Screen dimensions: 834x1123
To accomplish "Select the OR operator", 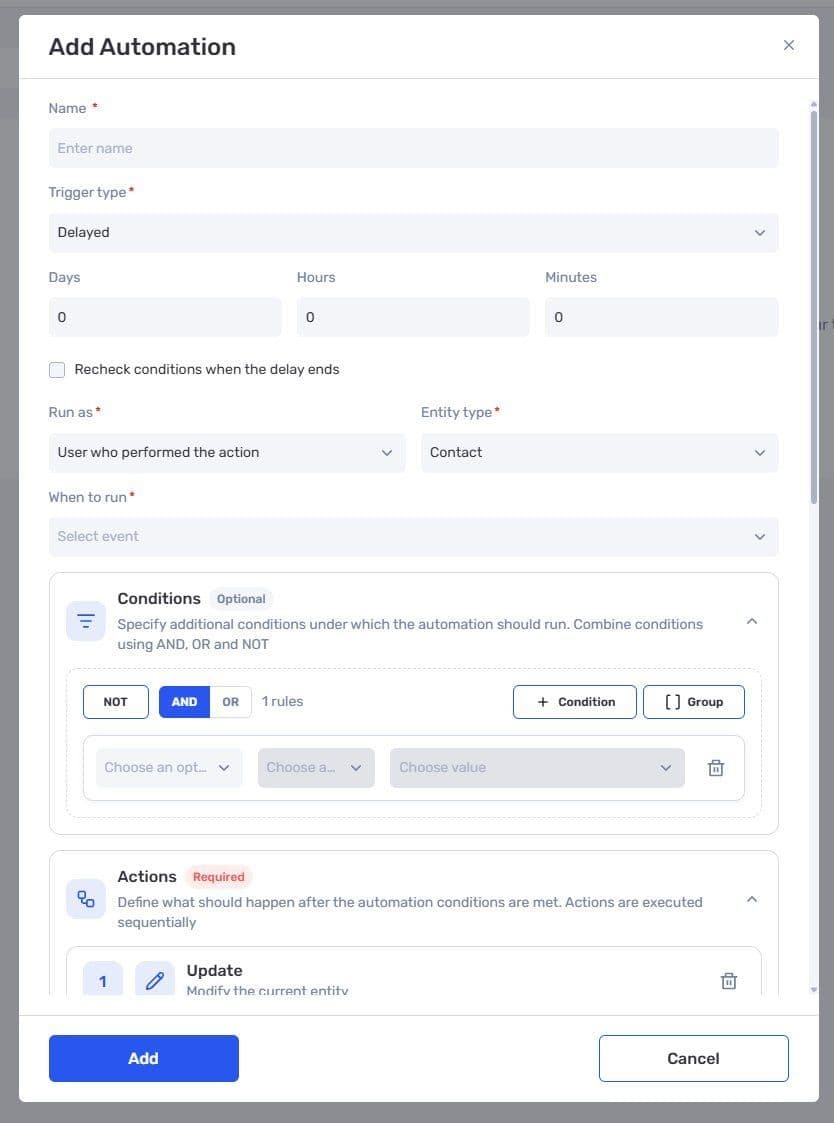I will 231,702.
